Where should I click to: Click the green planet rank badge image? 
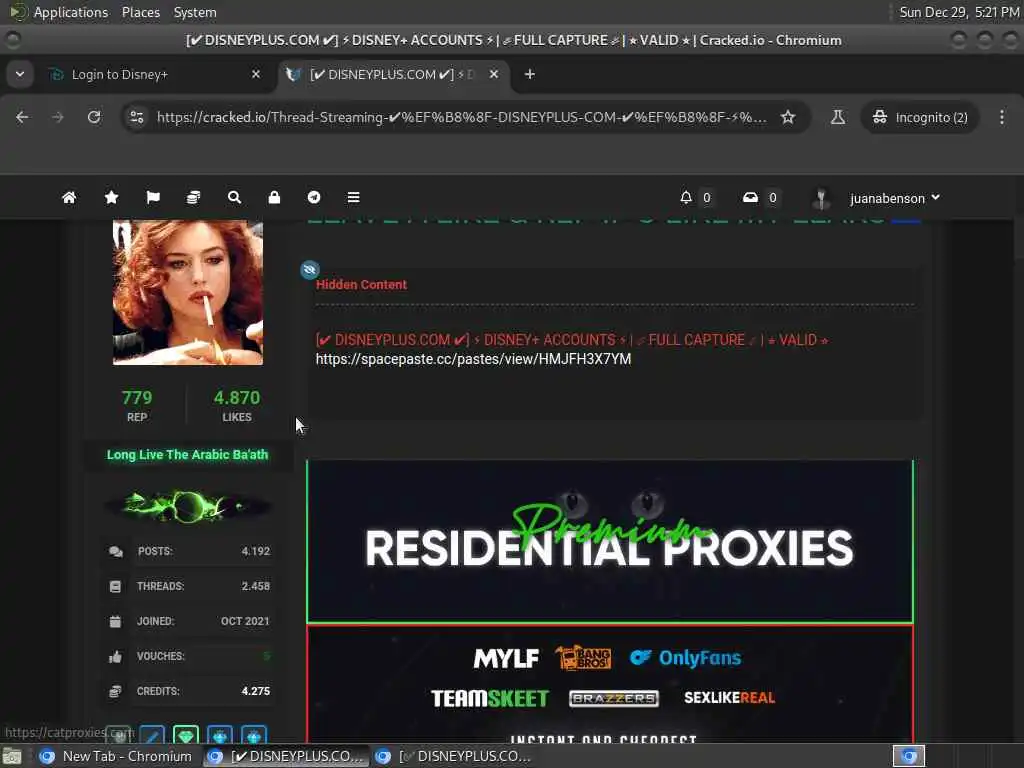[188, 506]
